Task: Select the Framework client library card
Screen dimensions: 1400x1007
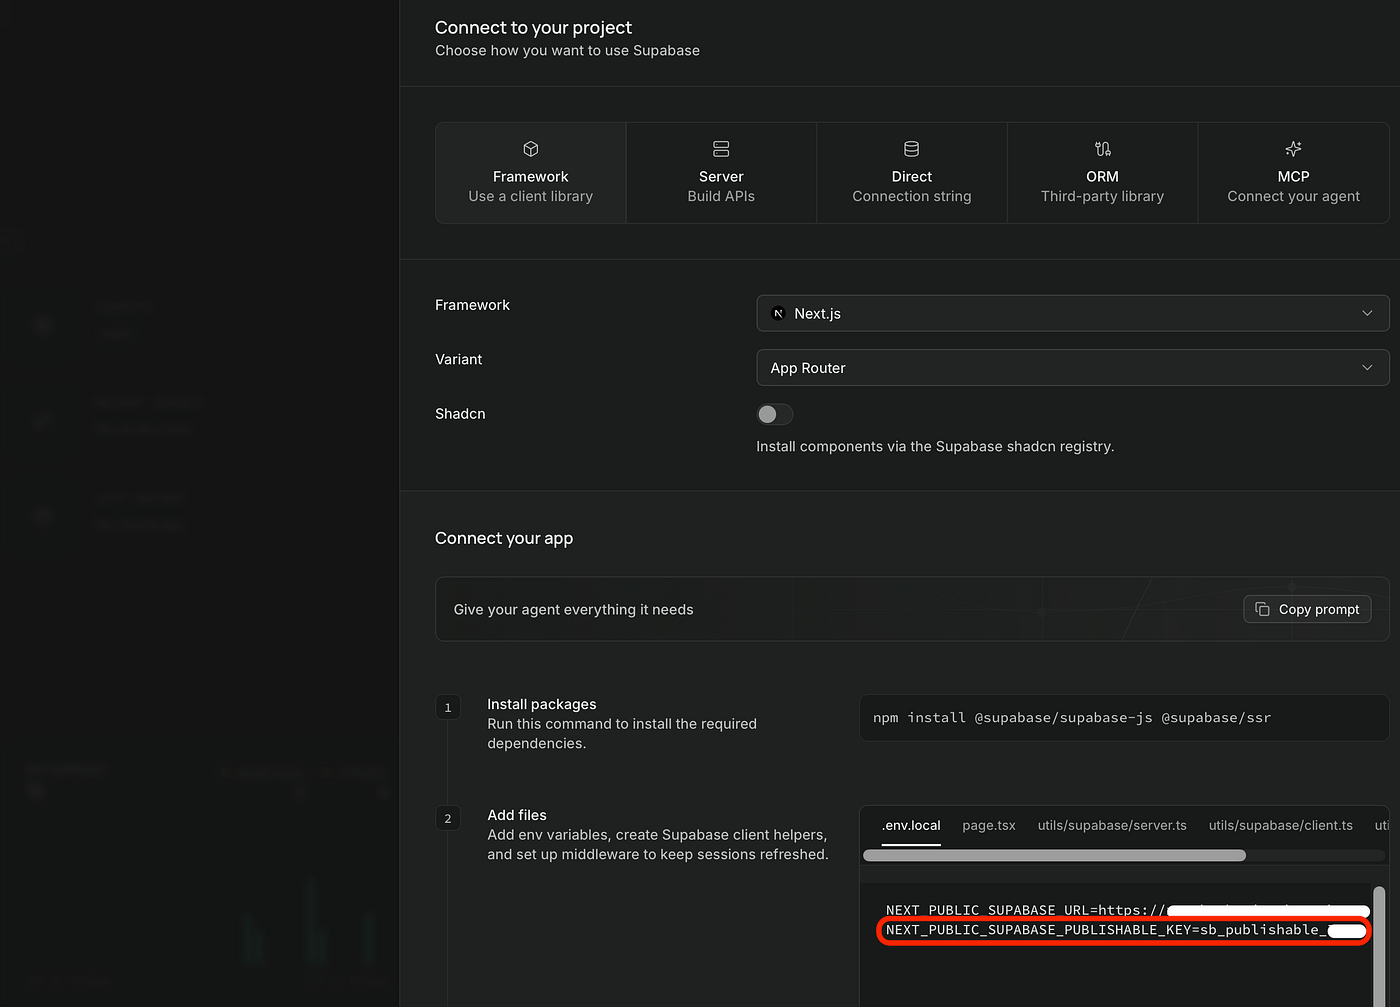Action: tap(531, 173)
